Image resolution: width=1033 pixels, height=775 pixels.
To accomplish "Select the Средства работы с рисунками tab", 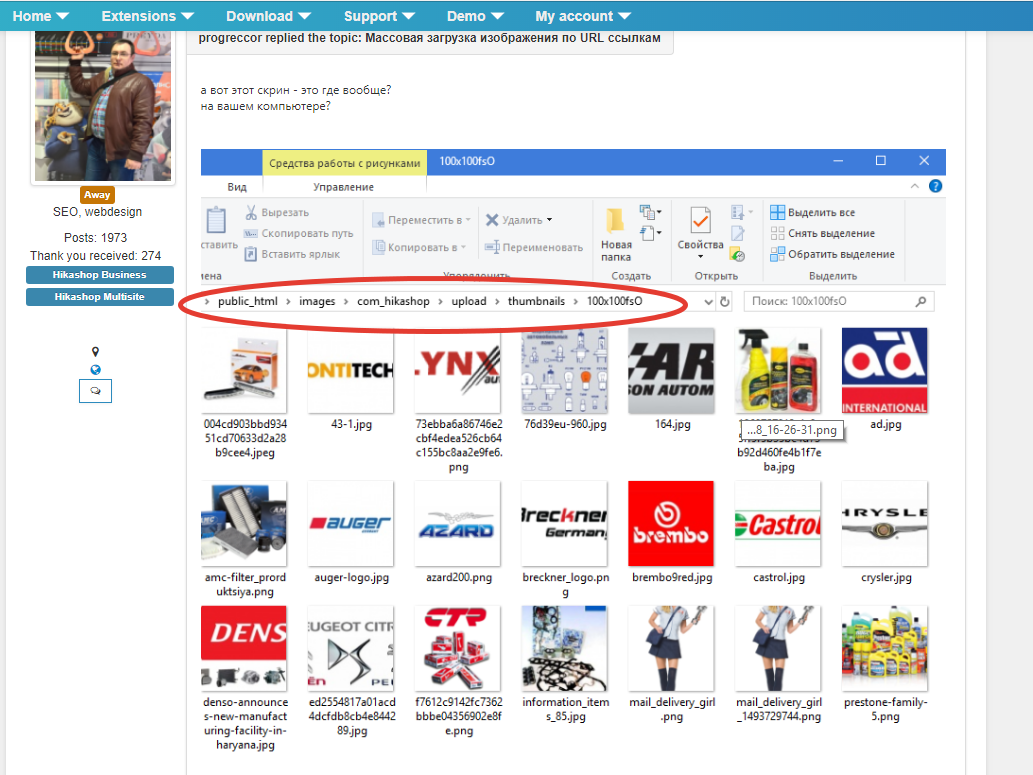I will [345, 163].
